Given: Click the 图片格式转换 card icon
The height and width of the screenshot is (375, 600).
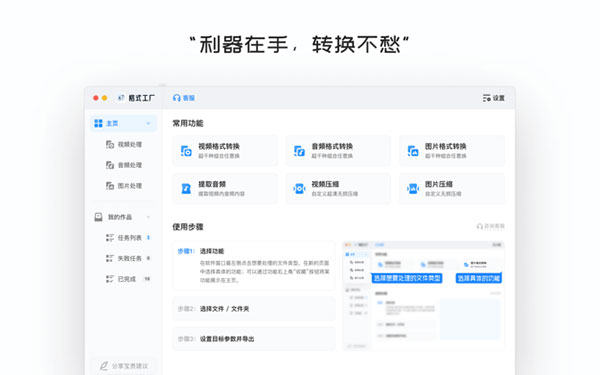Looking at the screenshot, I should pyautogui.click(x=413, y=151).
